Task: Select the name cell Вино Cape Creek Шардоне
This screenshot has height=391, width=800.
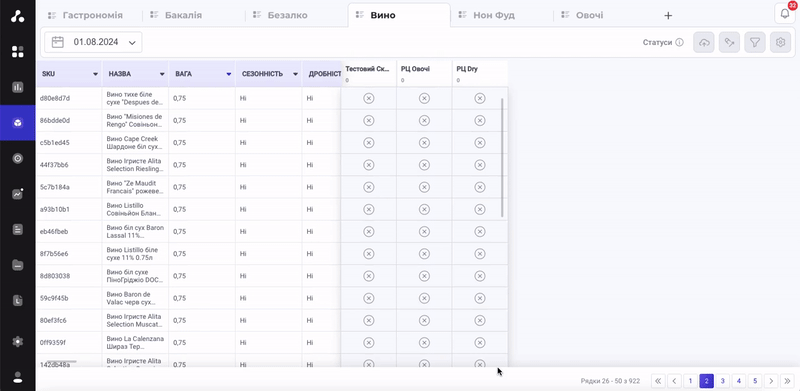Action: point(135,142)
